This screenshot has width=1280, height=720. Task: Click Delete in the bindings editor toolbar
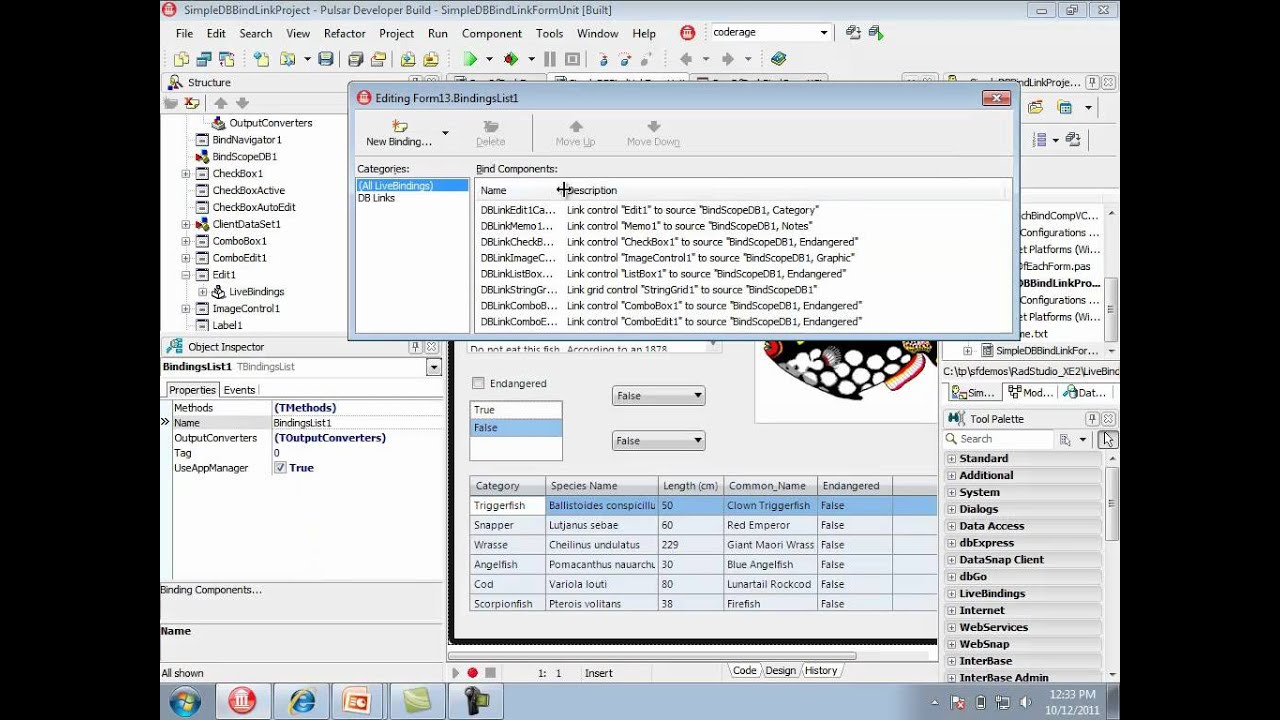(490, 133)
